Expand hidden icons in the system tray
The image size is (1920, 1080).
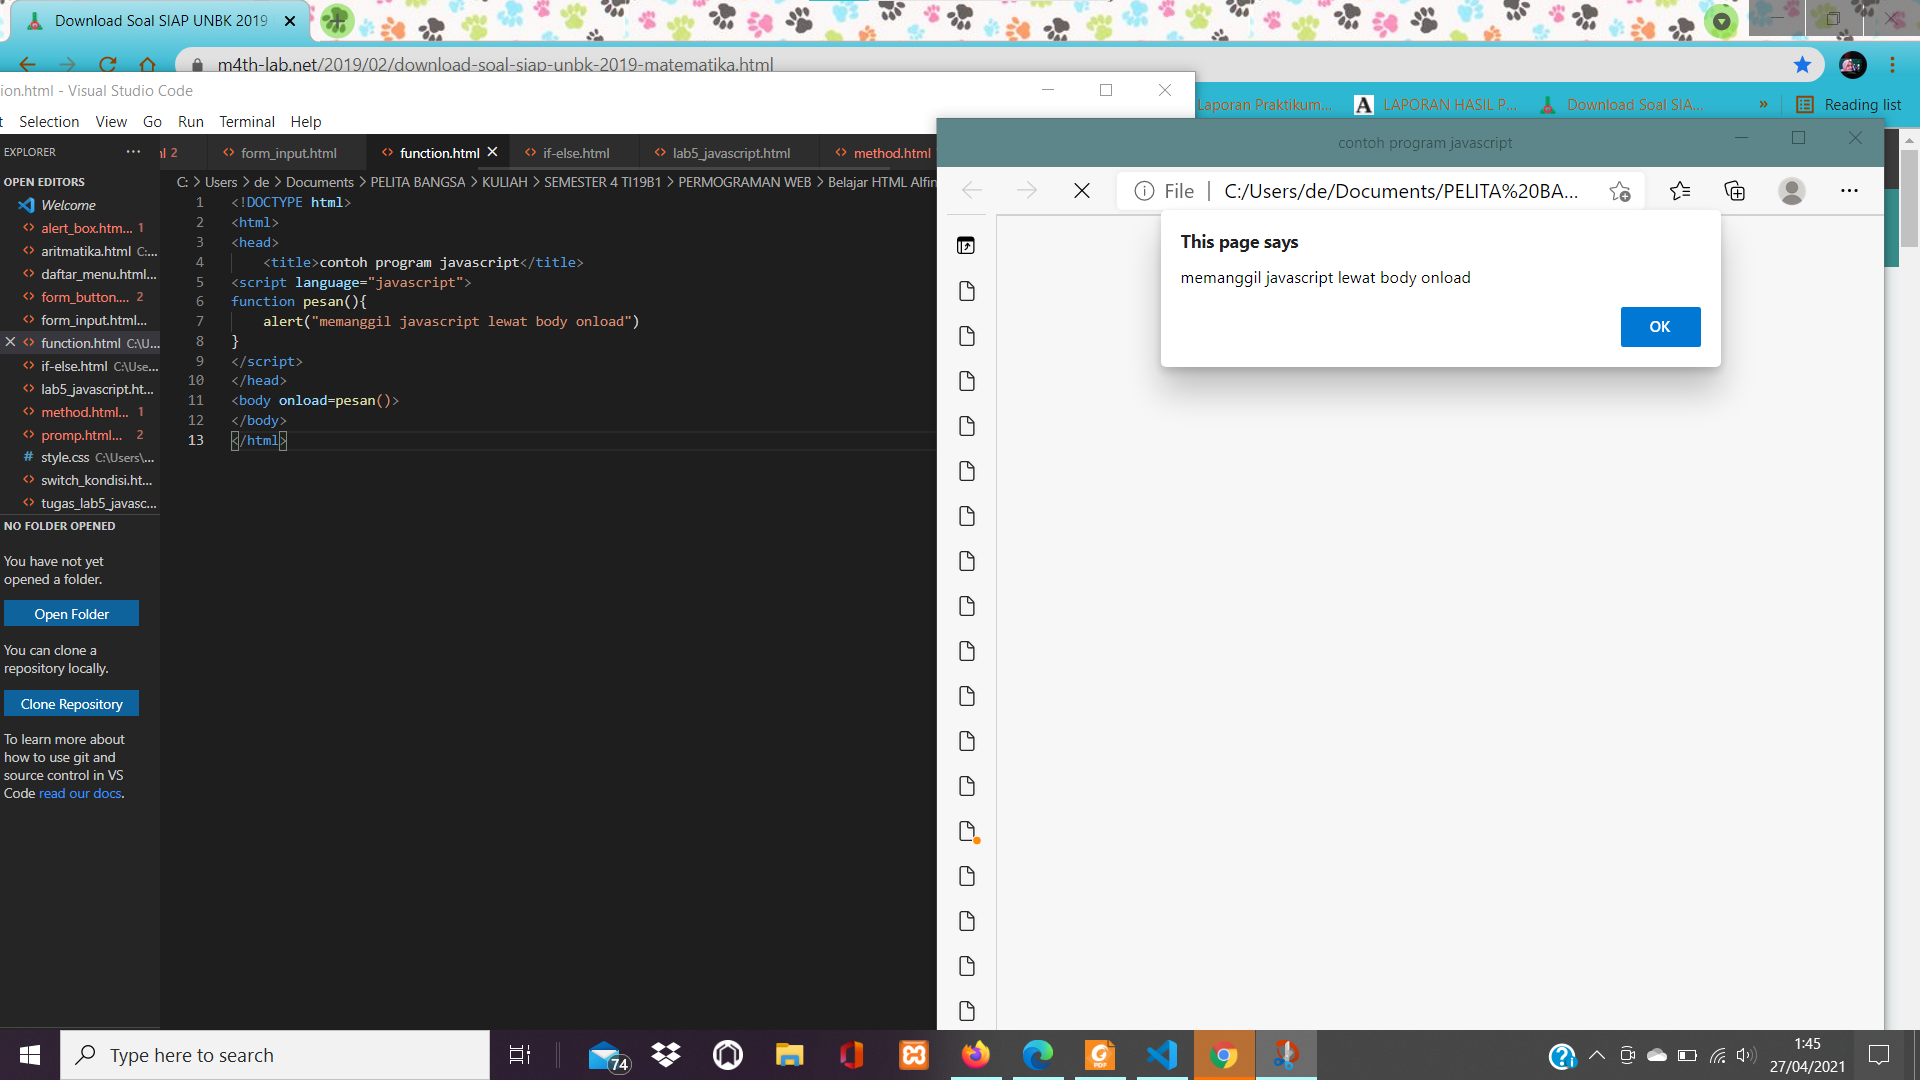[x=1597, y=1055]
